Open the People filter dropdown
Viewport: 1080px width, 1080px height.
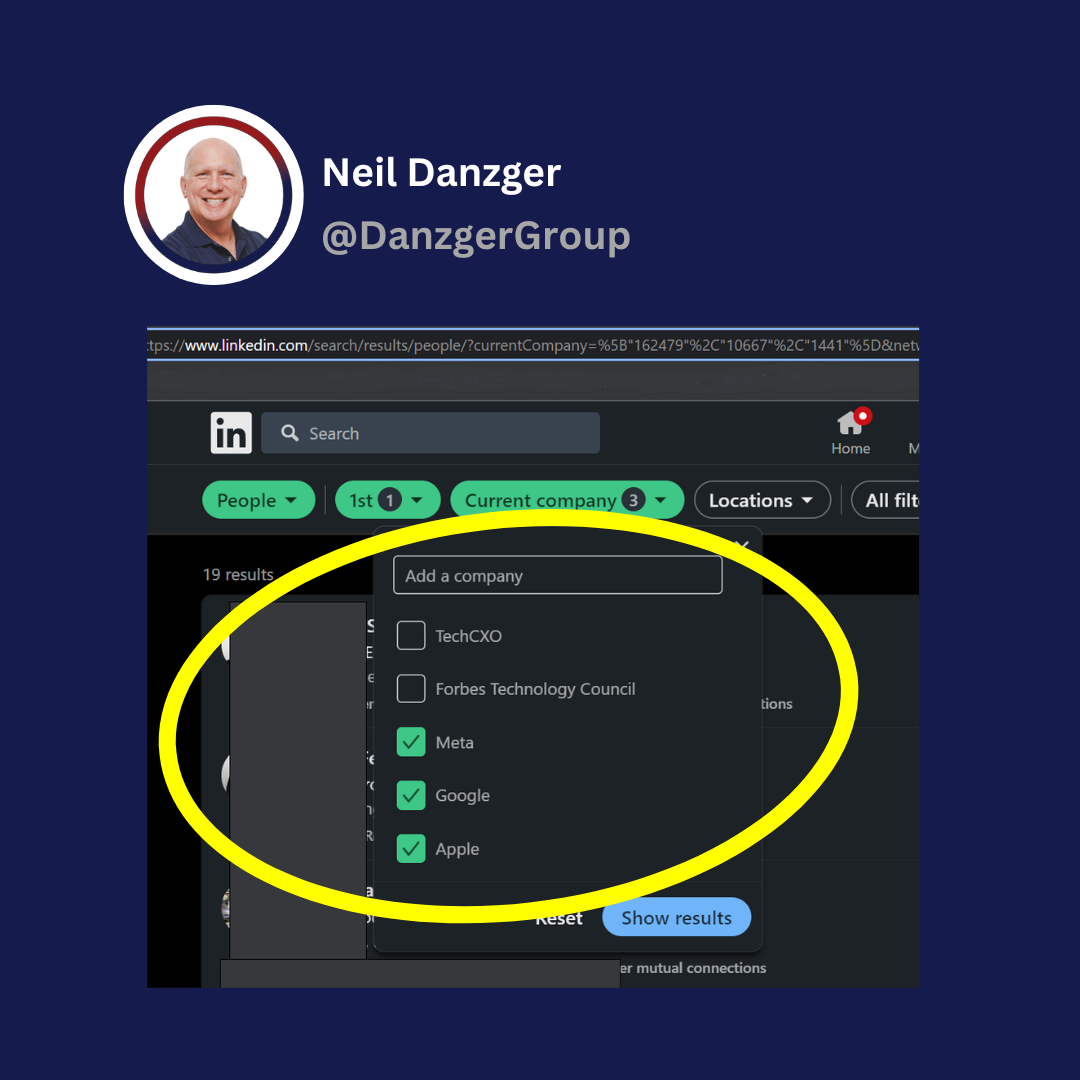pyautogui.click(x=258, y=501)
